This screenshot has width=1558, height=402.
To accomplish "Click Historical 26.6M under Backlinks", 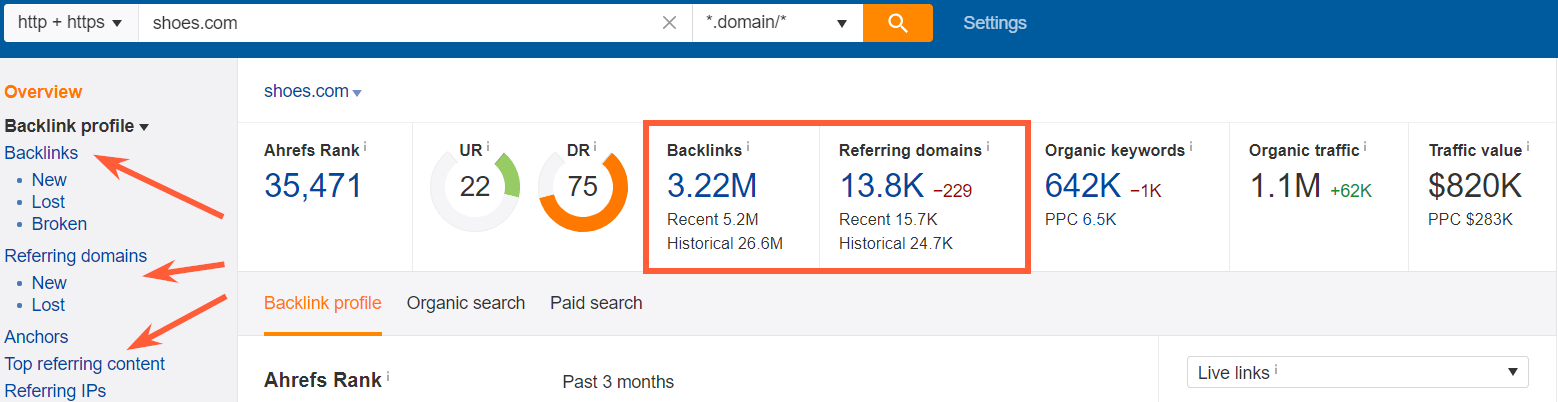I will [725, 243].
